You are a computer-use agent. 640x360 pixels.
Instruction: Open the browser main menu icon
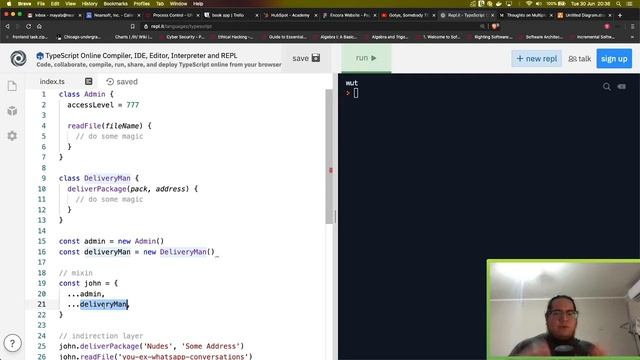(x=632, y=27)
